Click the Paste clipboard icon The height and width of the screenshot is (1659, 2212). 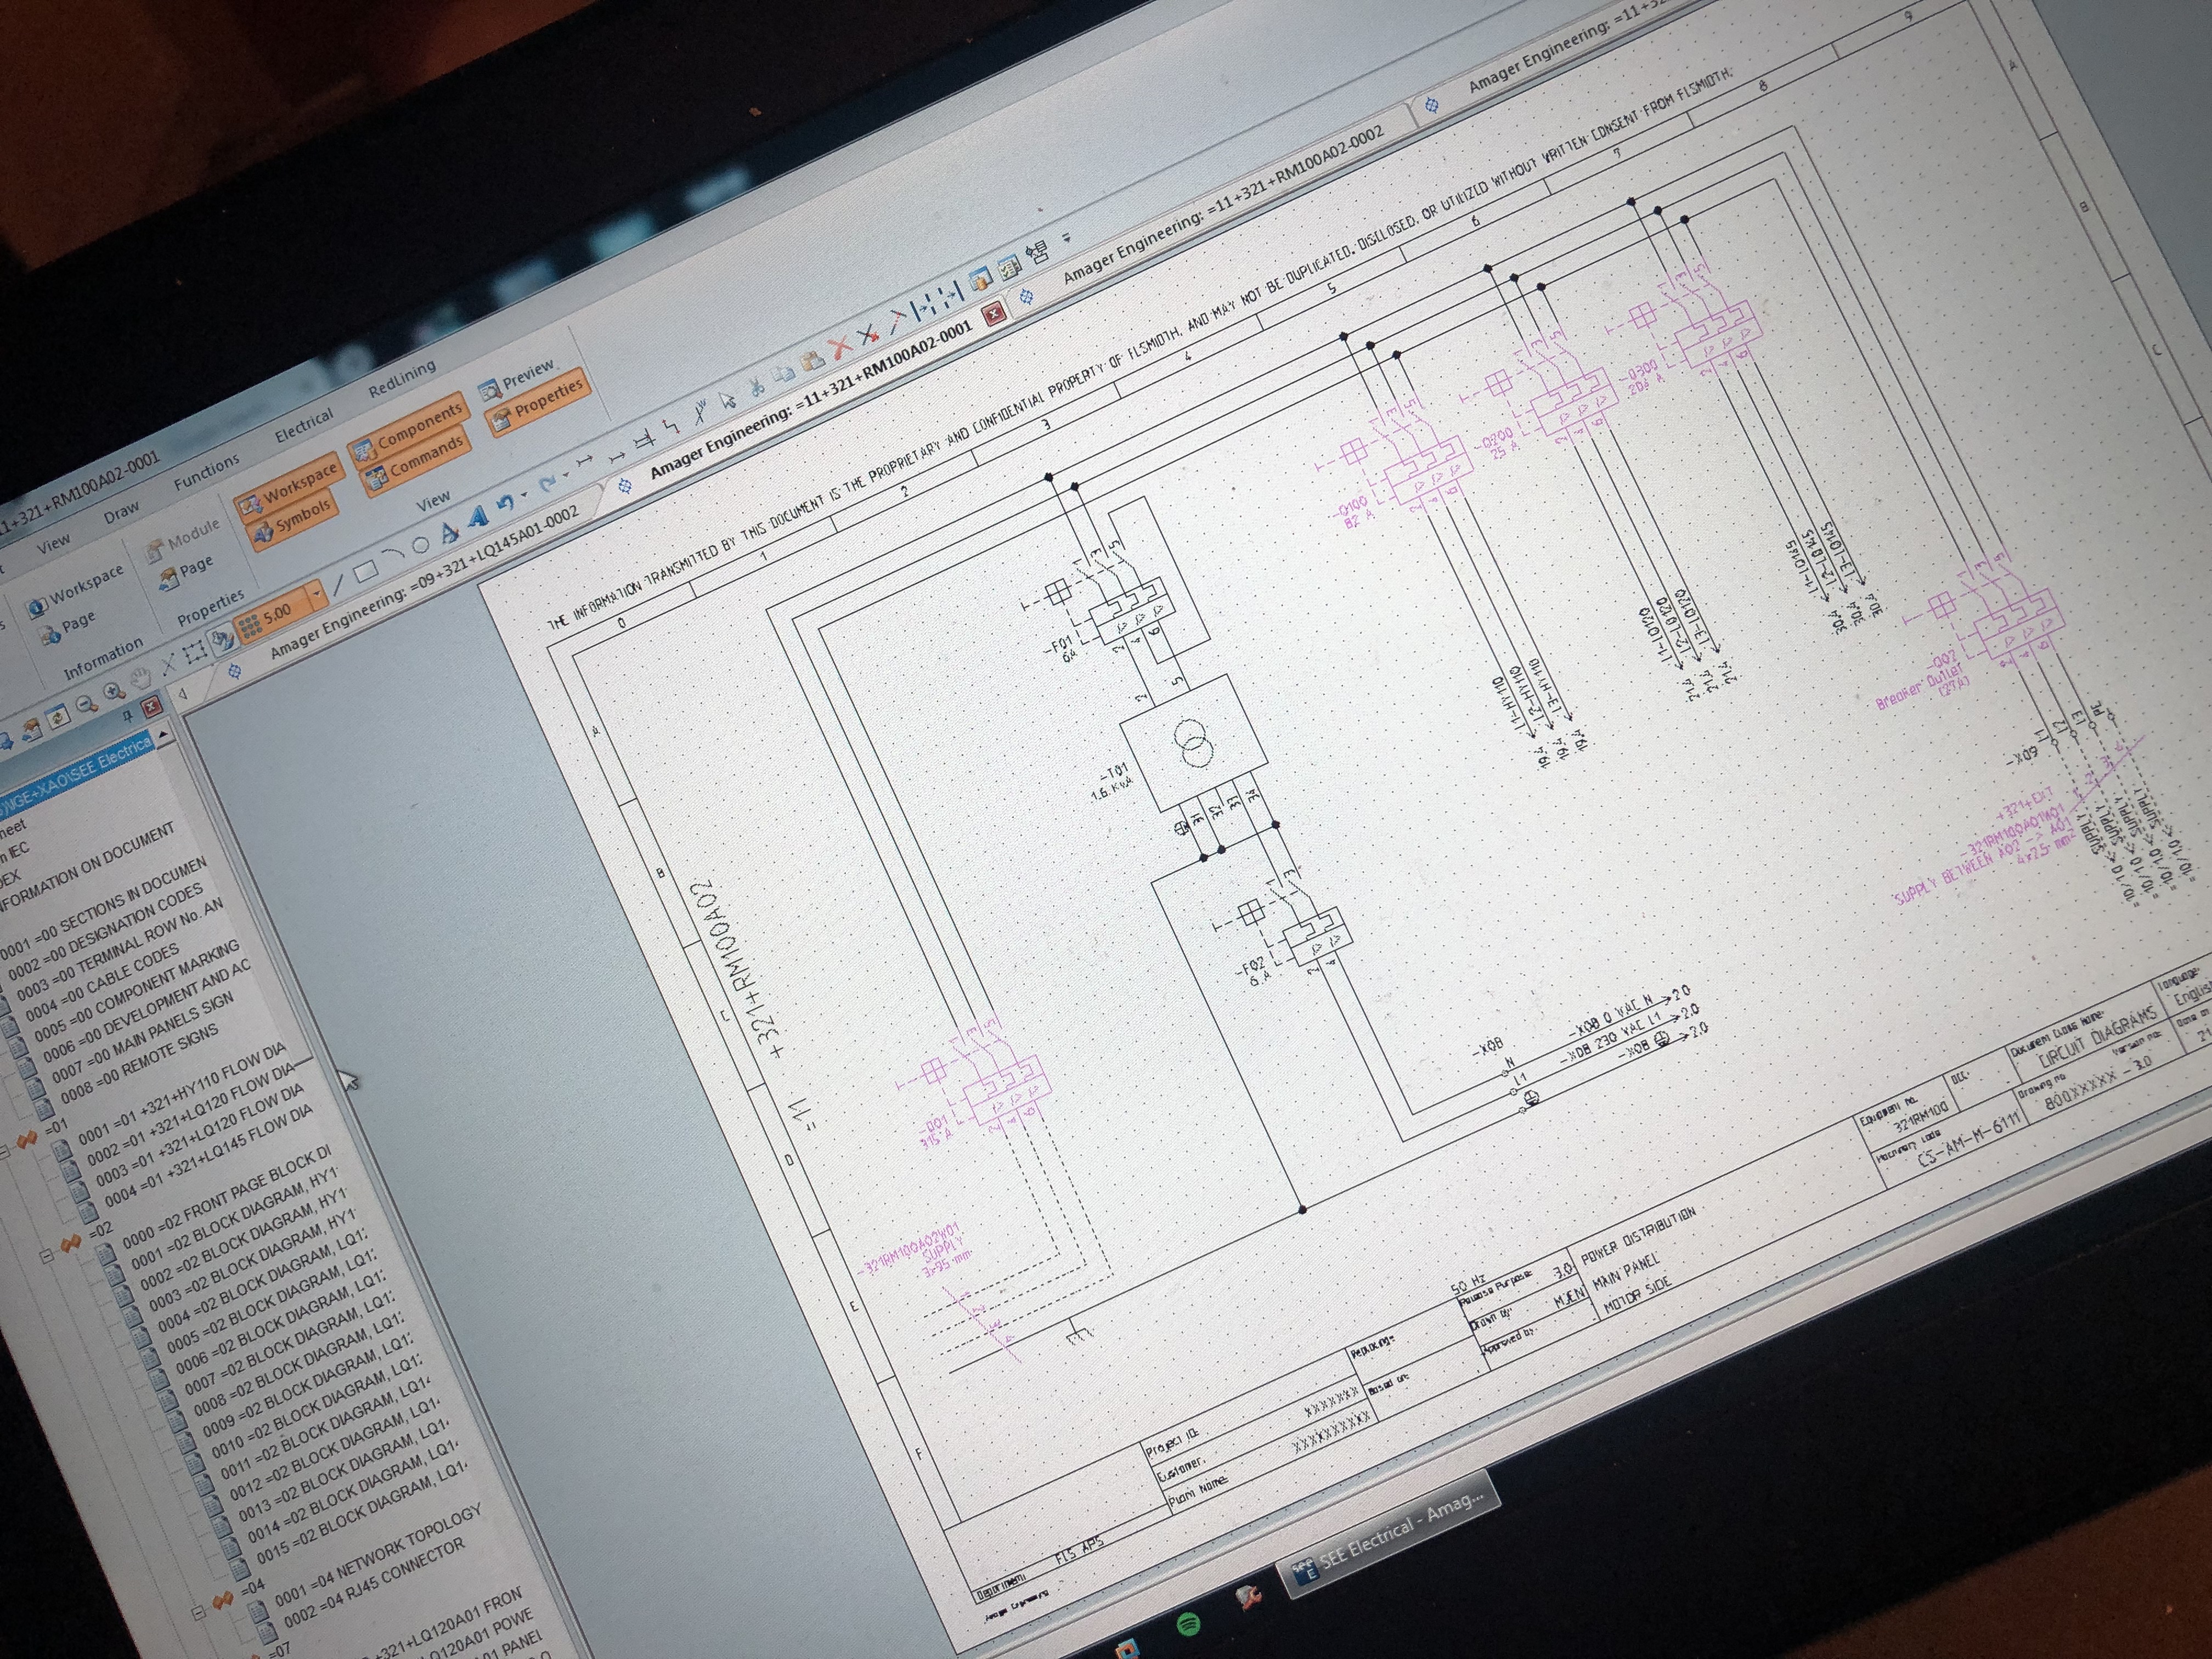pyautogui.click(x=812, y=360)
